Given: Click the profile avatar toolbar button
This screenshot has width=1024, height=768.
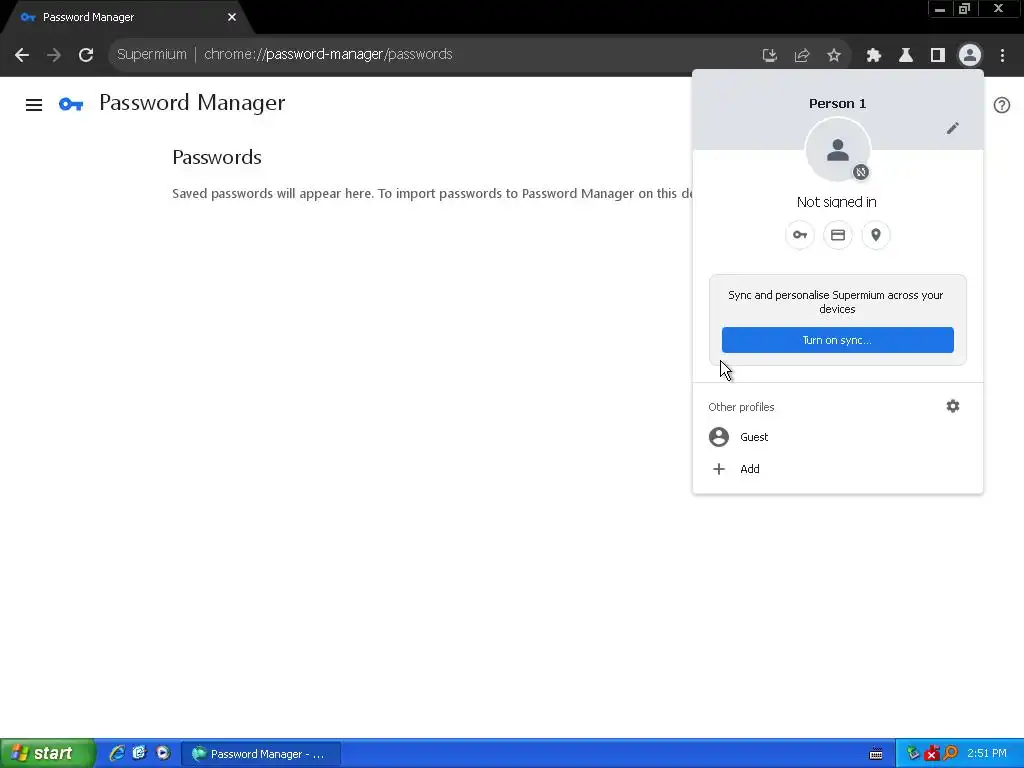Looking at the screenshot, I should click(x=970, y=55).
